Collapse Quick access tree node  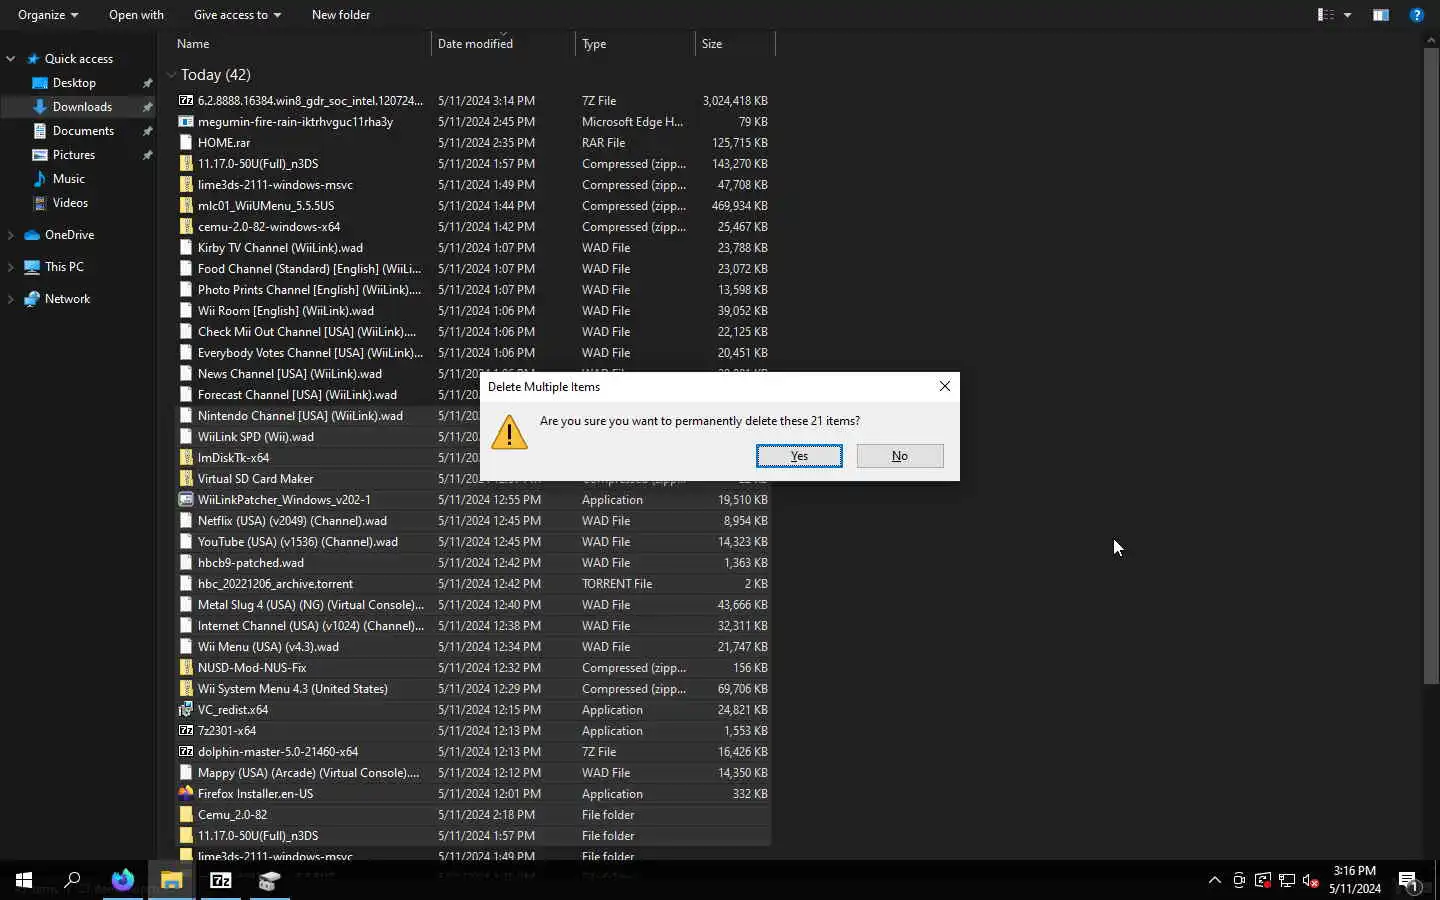[11, 59]
